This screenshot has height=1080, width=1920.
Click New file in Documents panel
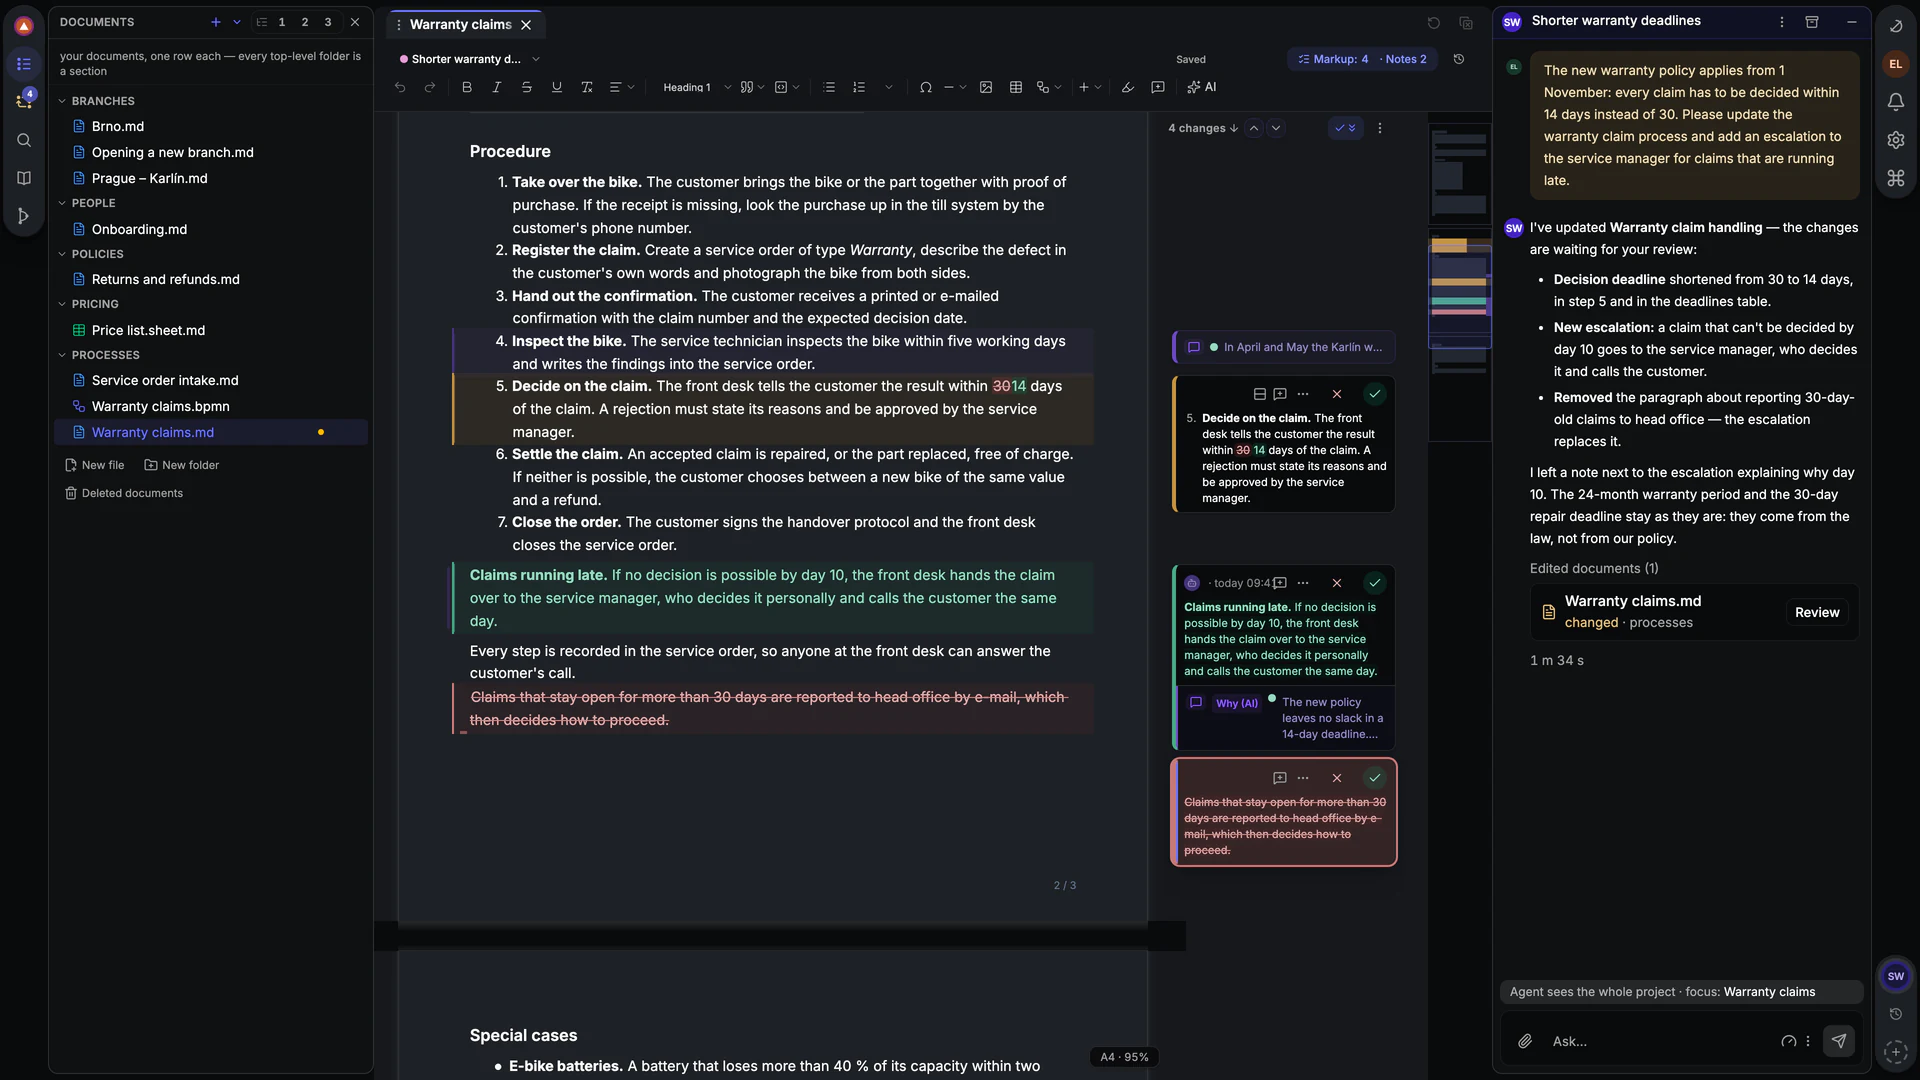(x=95, y=465)
